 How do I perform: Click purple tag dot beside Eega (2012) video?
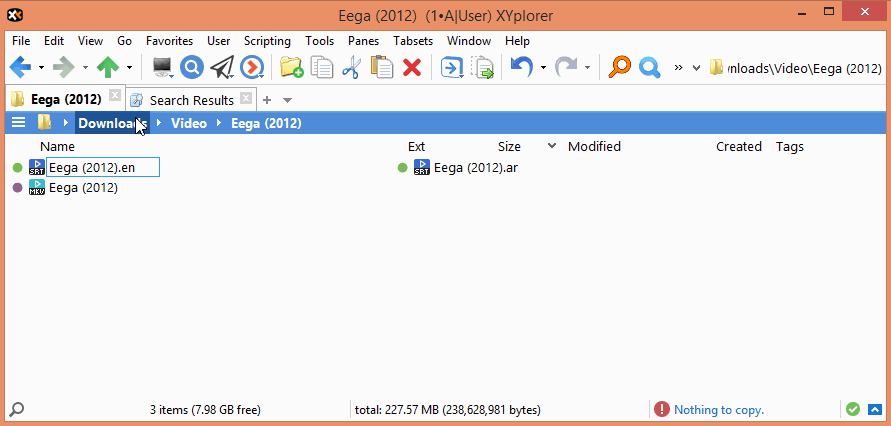(17, 187)
